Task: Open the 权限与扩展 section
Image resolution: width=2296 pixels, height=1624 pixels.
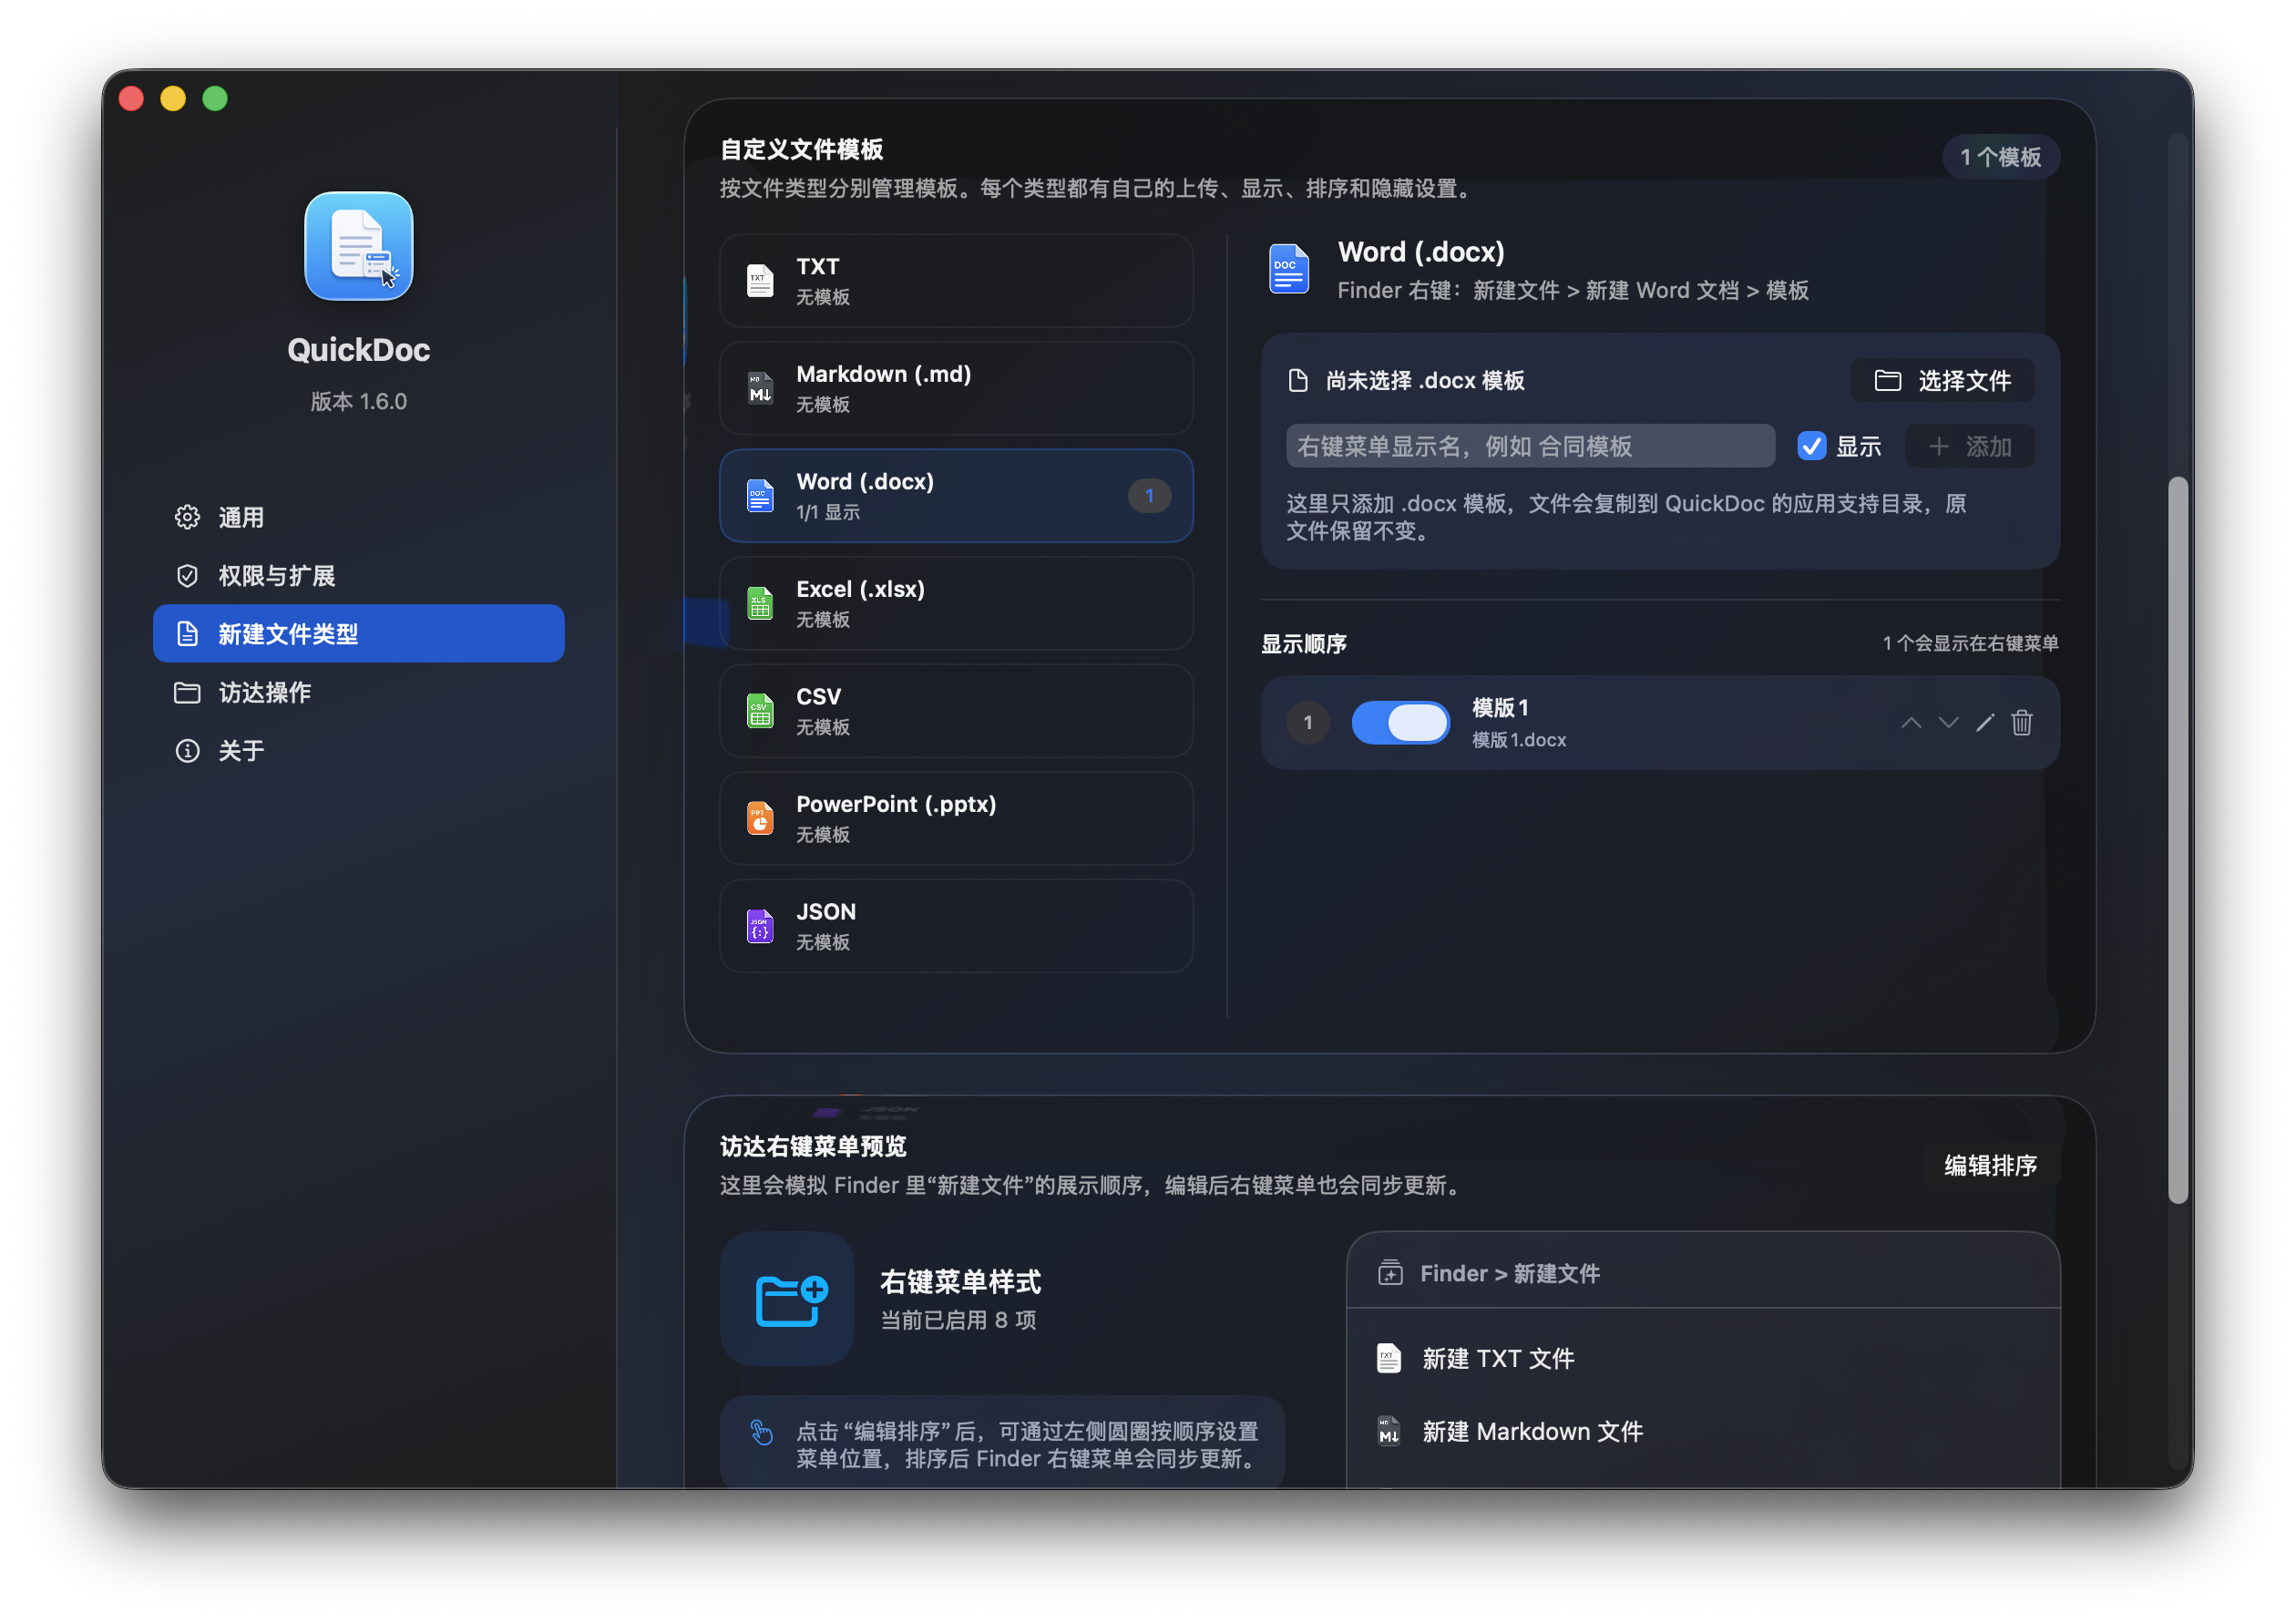Action: pos(358,575)
